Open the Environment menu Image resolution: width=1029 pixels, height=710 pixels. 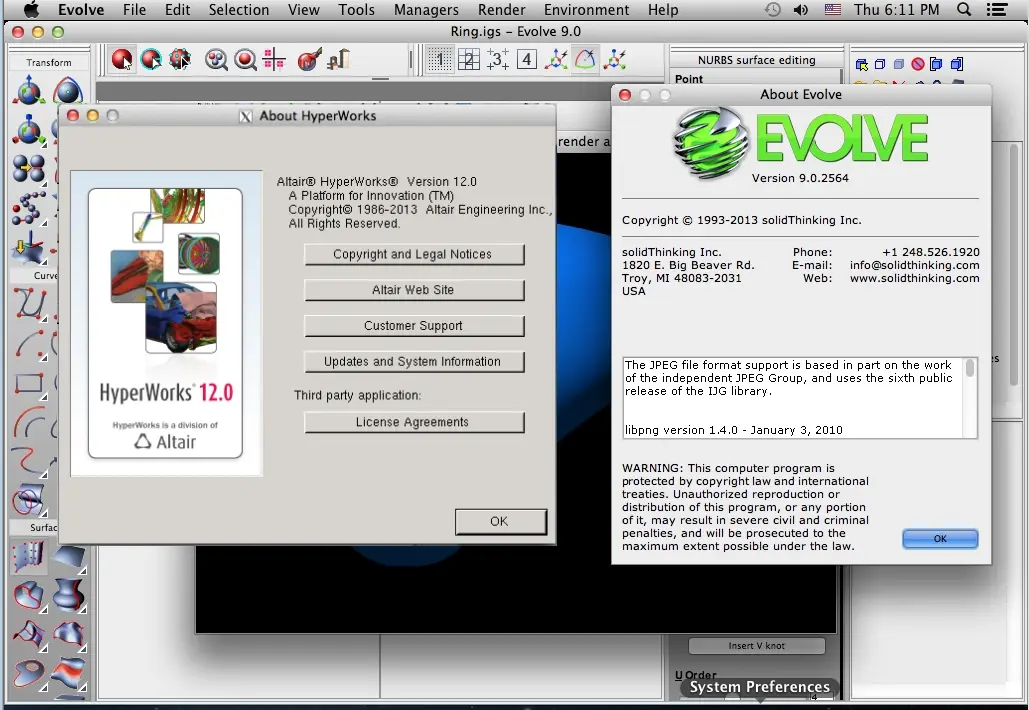pos(586,10)
